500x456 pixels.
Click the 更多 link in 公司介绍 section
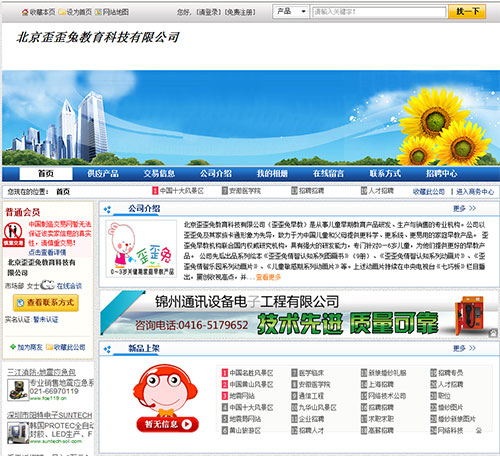click(464, 209)
